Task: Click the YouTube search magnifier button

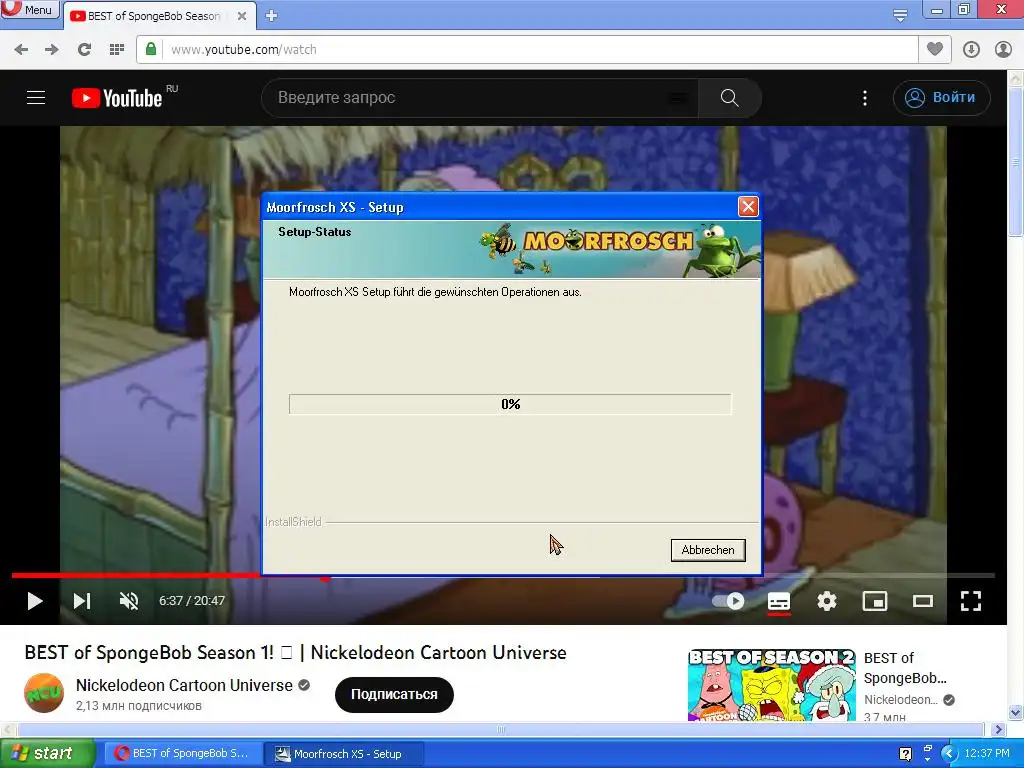Action: point(729,98)
